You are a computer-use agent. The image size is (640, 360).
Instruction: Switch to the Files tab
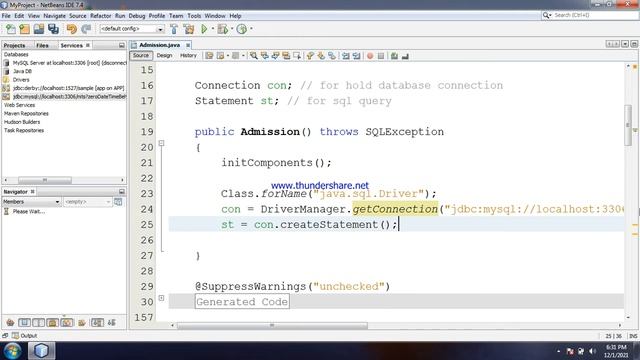pyautogui.click(x=42, y=45)
